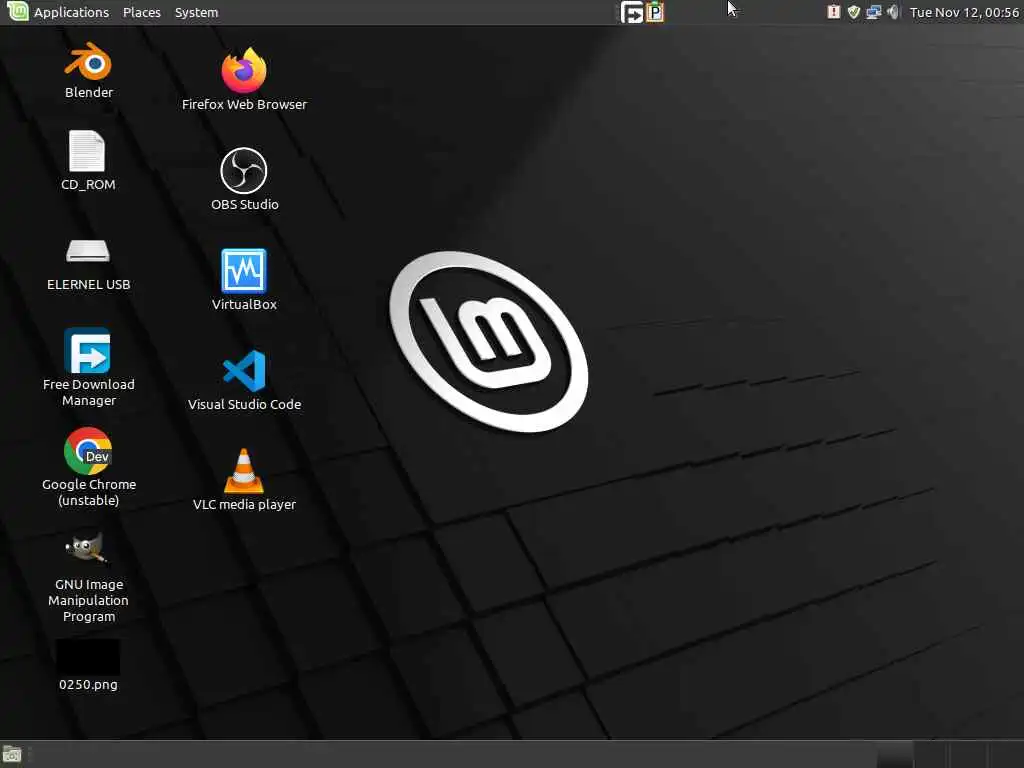Select the VirtualBox desktop icon

coord(244,271)
